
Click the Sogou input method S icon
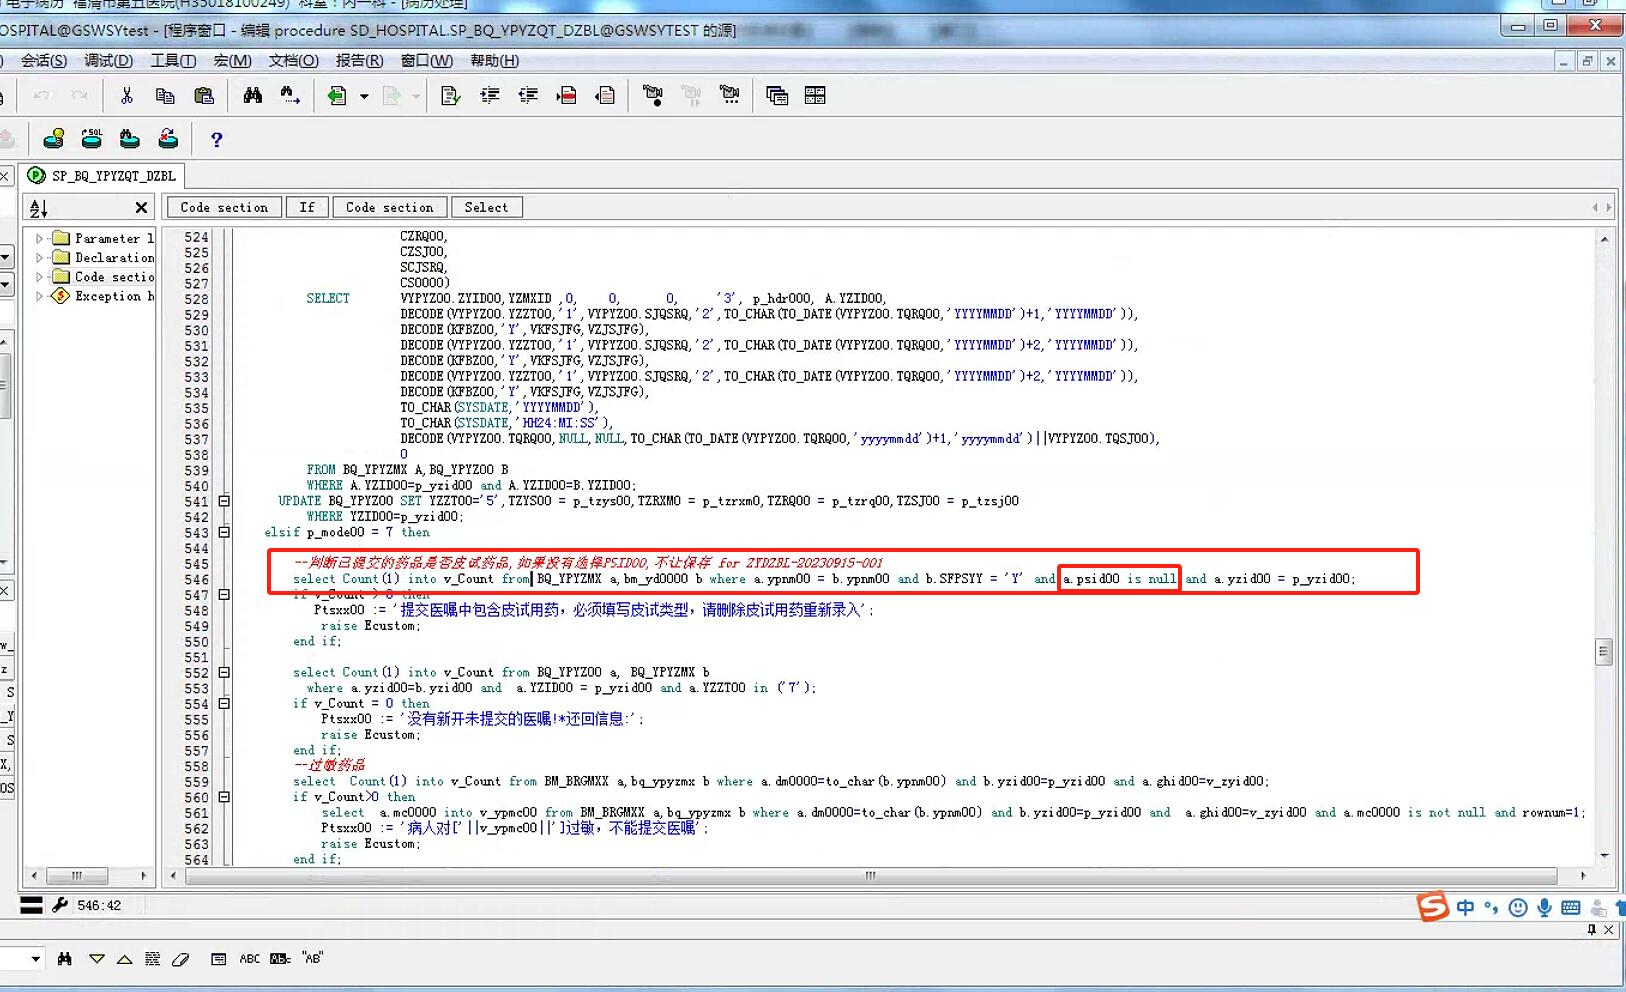[1432, 907]
